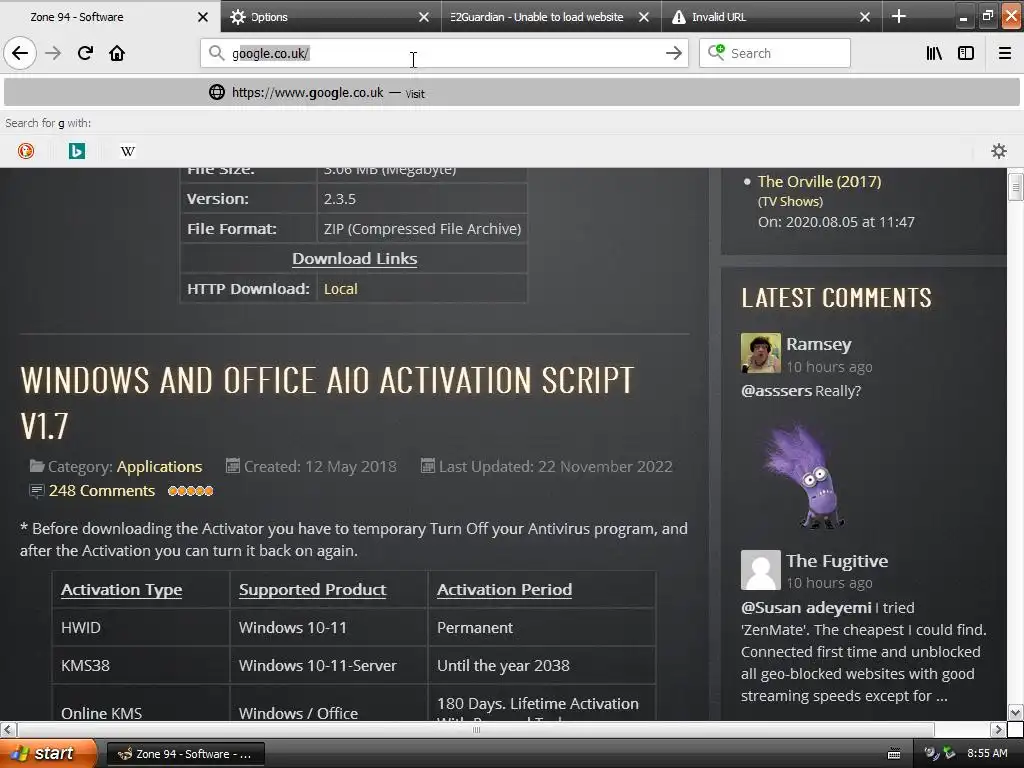This screenshot has width=1024, height=768.
Task: Click the horizontal scrollbar thumb
Action: tap(476, 729)
